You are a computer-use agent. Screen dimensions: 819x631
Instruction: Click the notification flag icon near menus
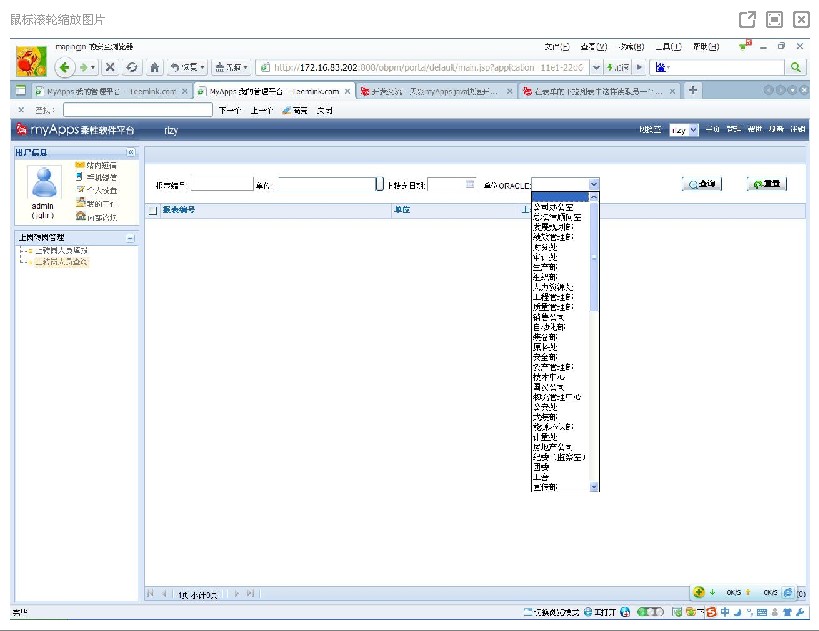[x=745, y=46]
